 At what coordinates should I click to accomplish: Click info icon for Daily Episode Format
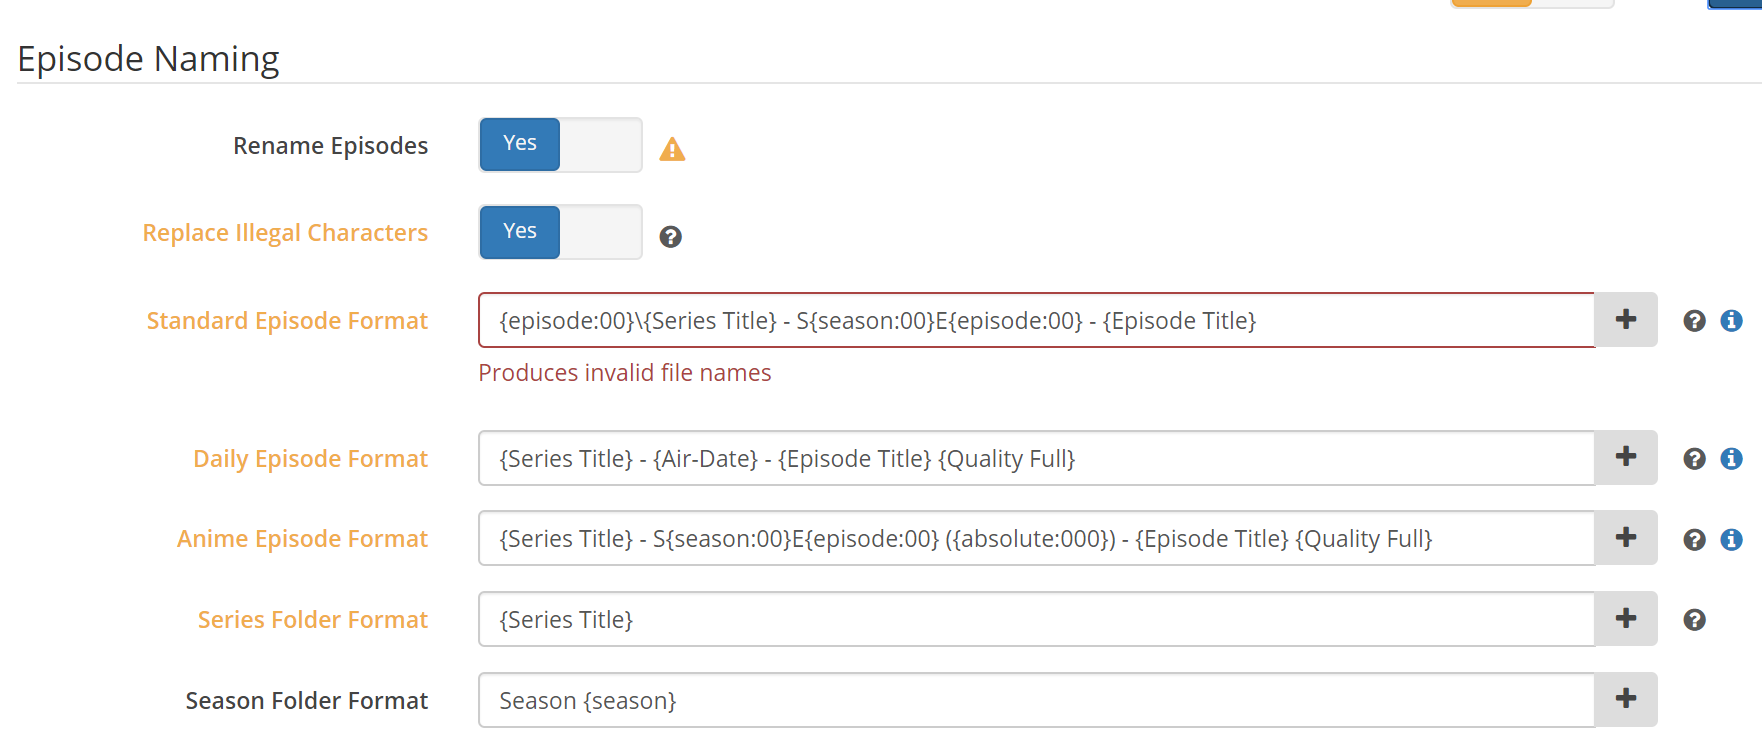click(1731, 459)
